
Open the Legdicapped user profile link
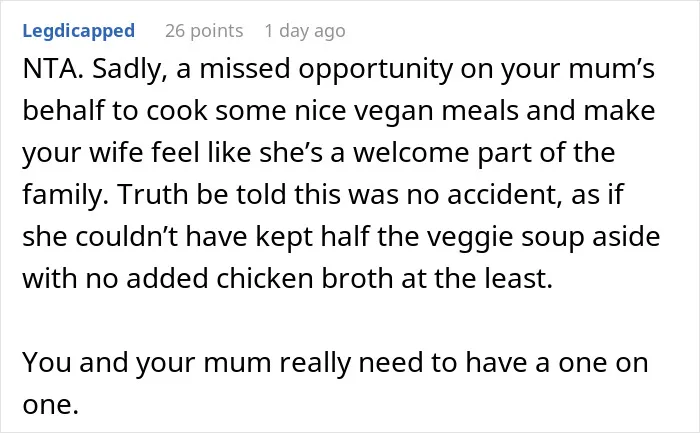pyautogui.click(x=79, y=31)
